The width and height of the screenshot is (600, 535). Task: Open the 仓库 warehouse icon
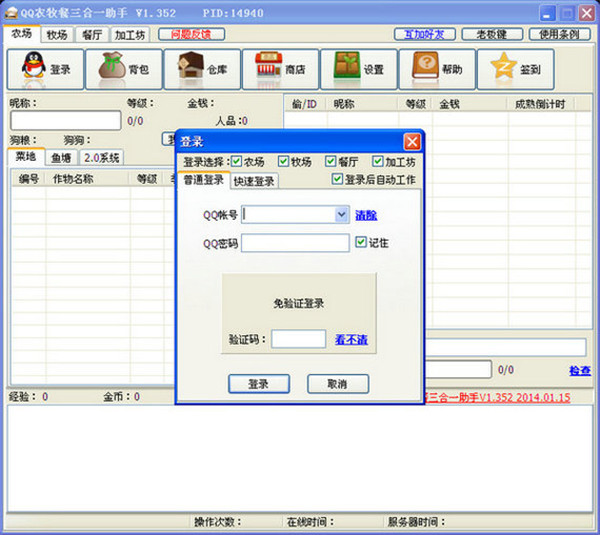pyautogui.click(x=203, y=70)
